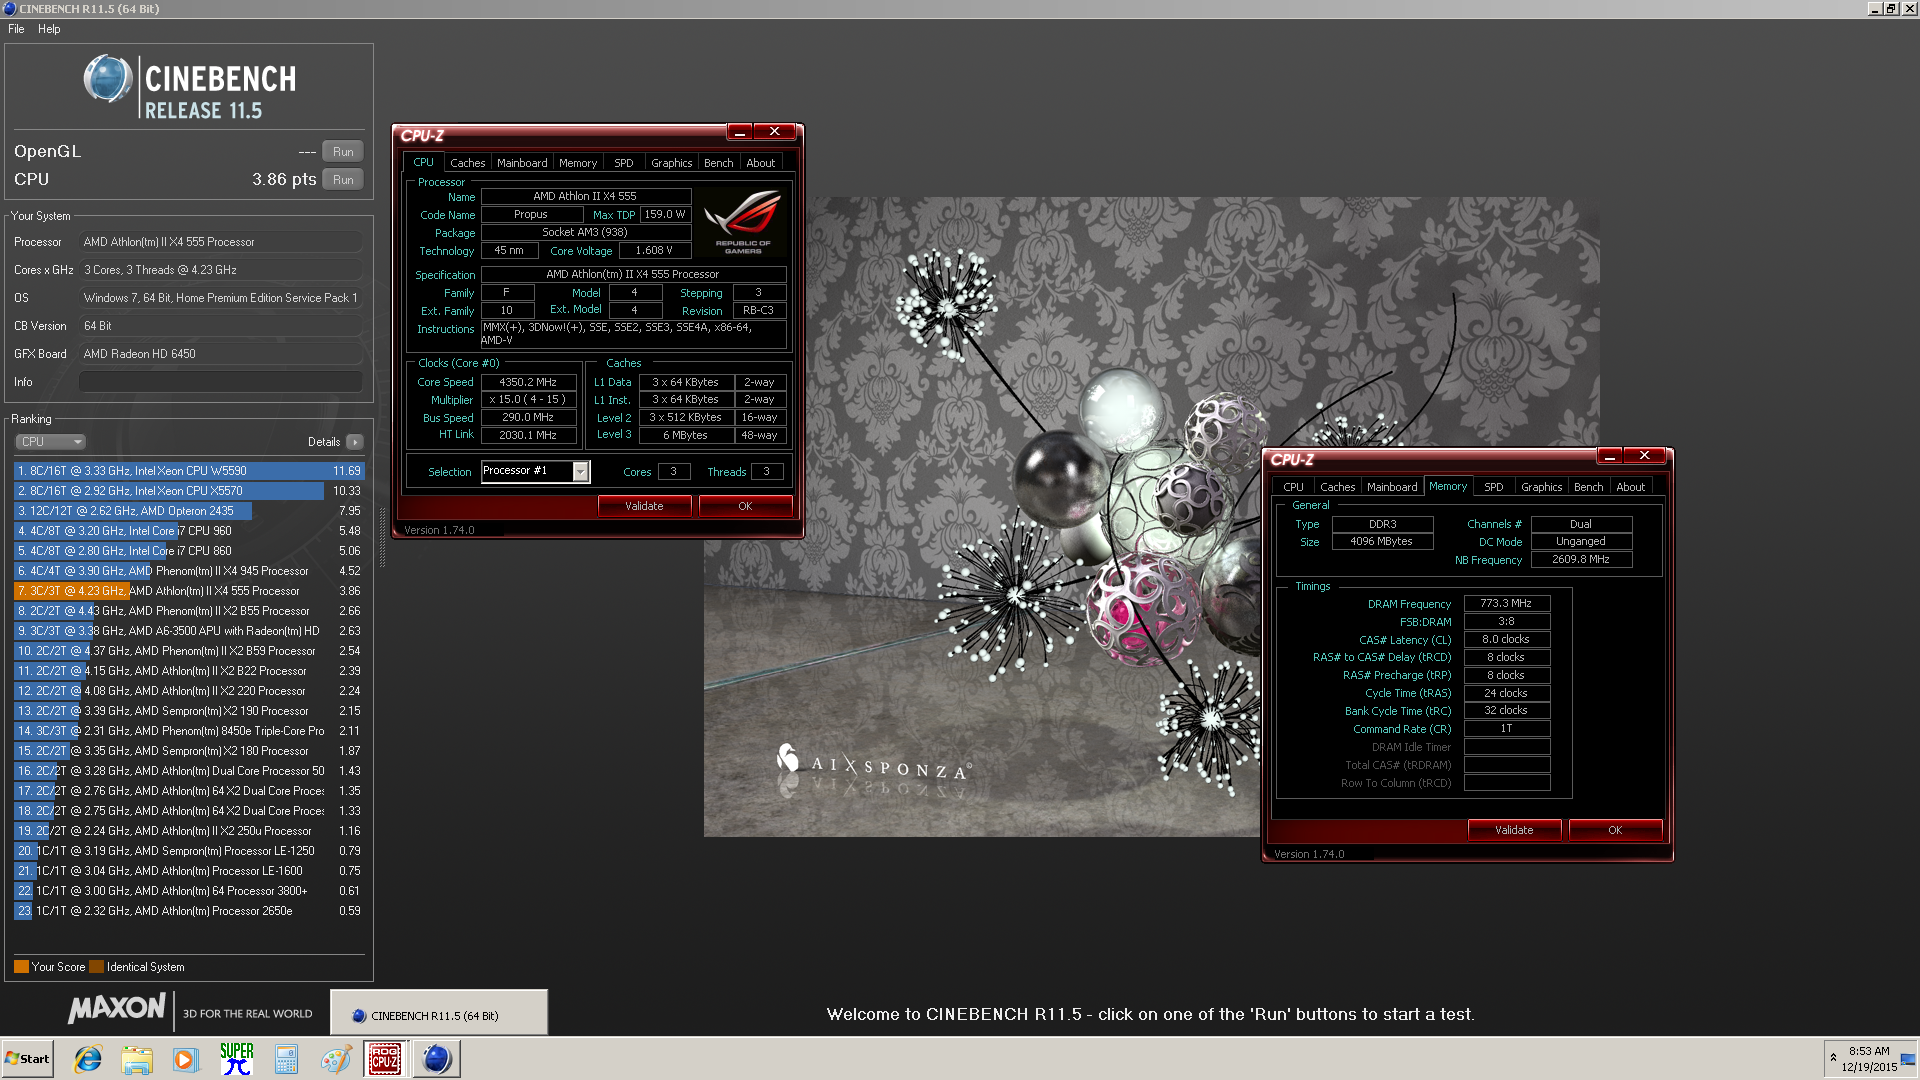Click the DRAM Frequency 773.3 MHz value
Screen dimensions: 1920x1080
click(1506, 604)
